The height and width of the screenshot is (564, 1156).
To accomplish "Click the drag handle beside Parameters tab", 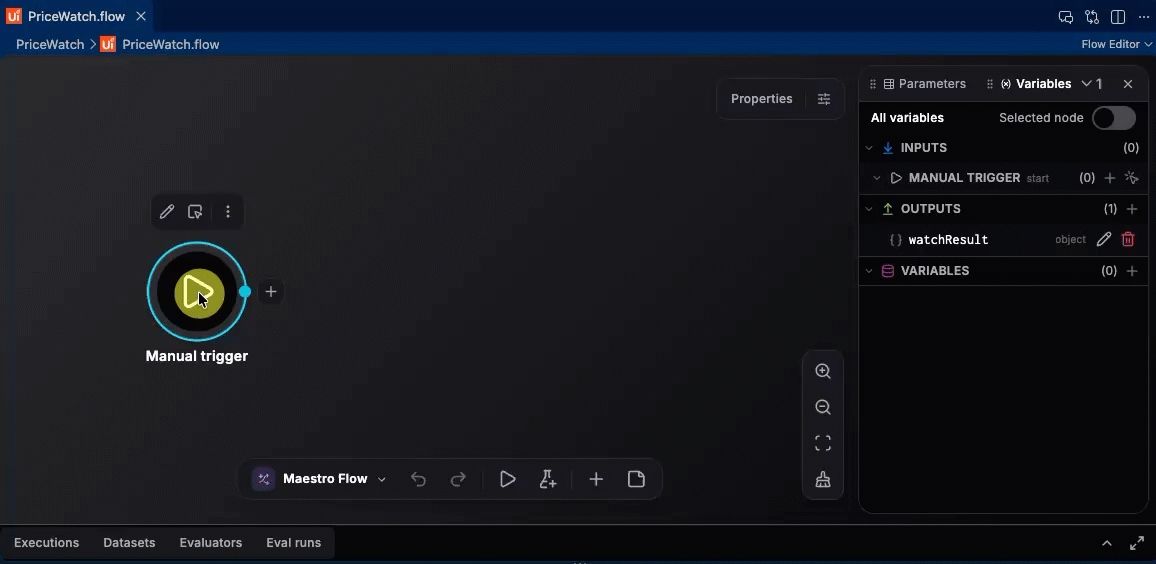I will [873, 84].
